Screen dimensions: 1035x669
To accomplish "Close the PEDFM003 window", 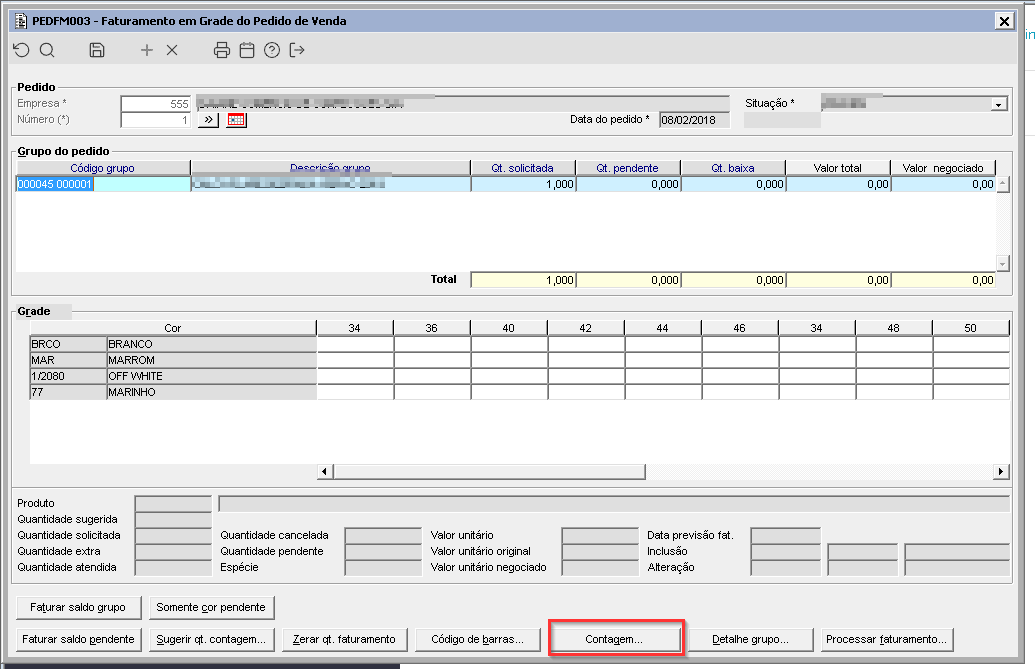I will point(1004,21).
